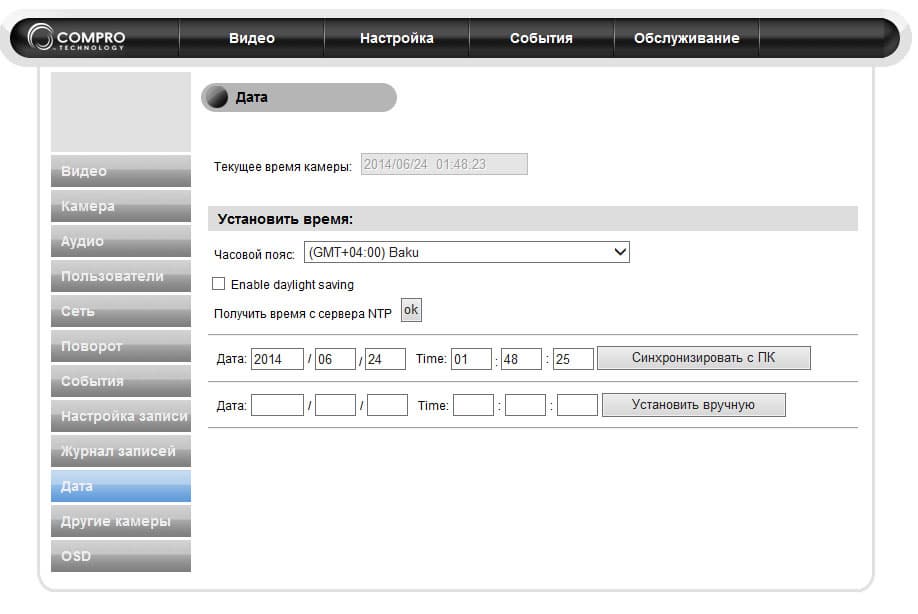Click the empty manual hour field
This screenshot has height=614, width=918.
tap(474, 405)
